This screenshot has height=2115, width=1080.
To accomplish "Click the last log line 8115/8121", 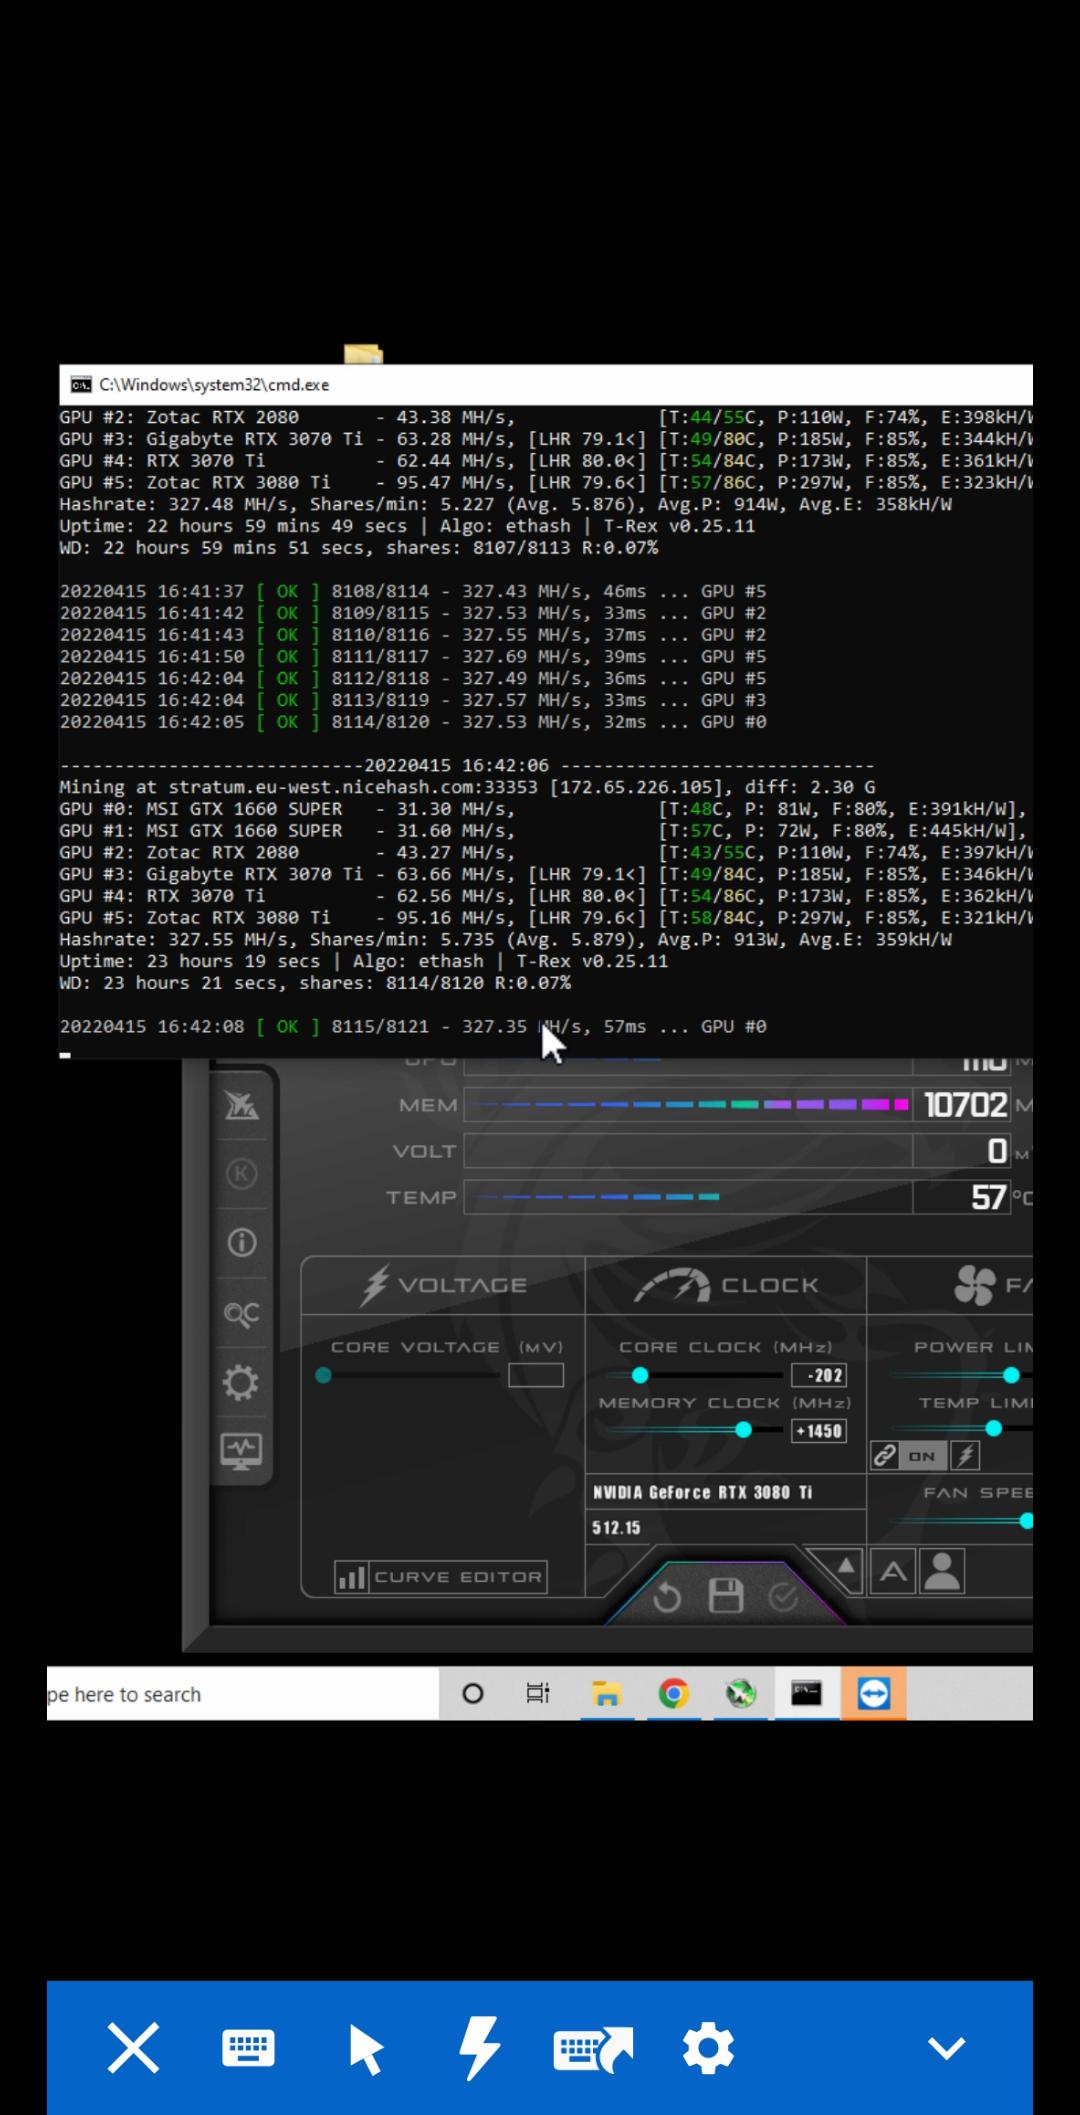I will [413, 1027].
